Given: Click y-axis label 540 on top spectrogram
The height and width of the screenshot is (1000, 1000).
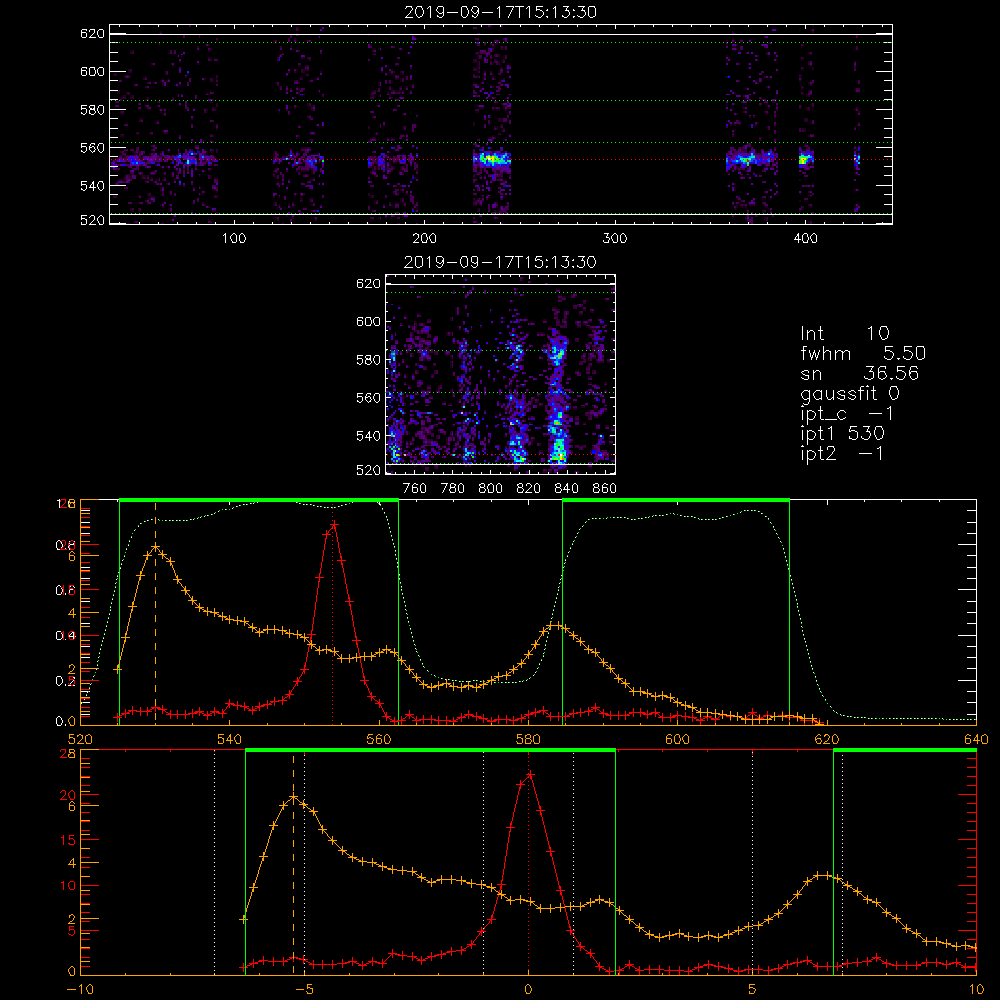Looking at the screenshot, I should pos(92,186).
